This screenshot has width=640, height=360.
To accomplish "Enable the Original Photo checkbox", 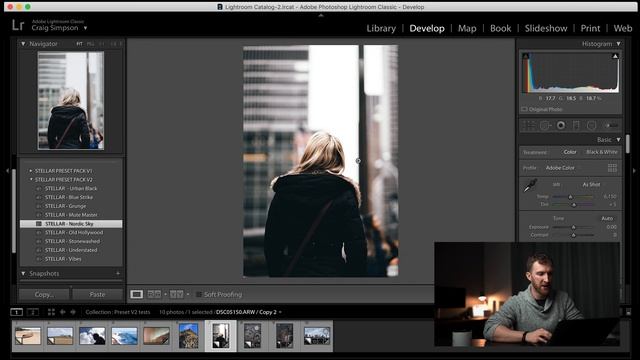I will coord(524,109).
